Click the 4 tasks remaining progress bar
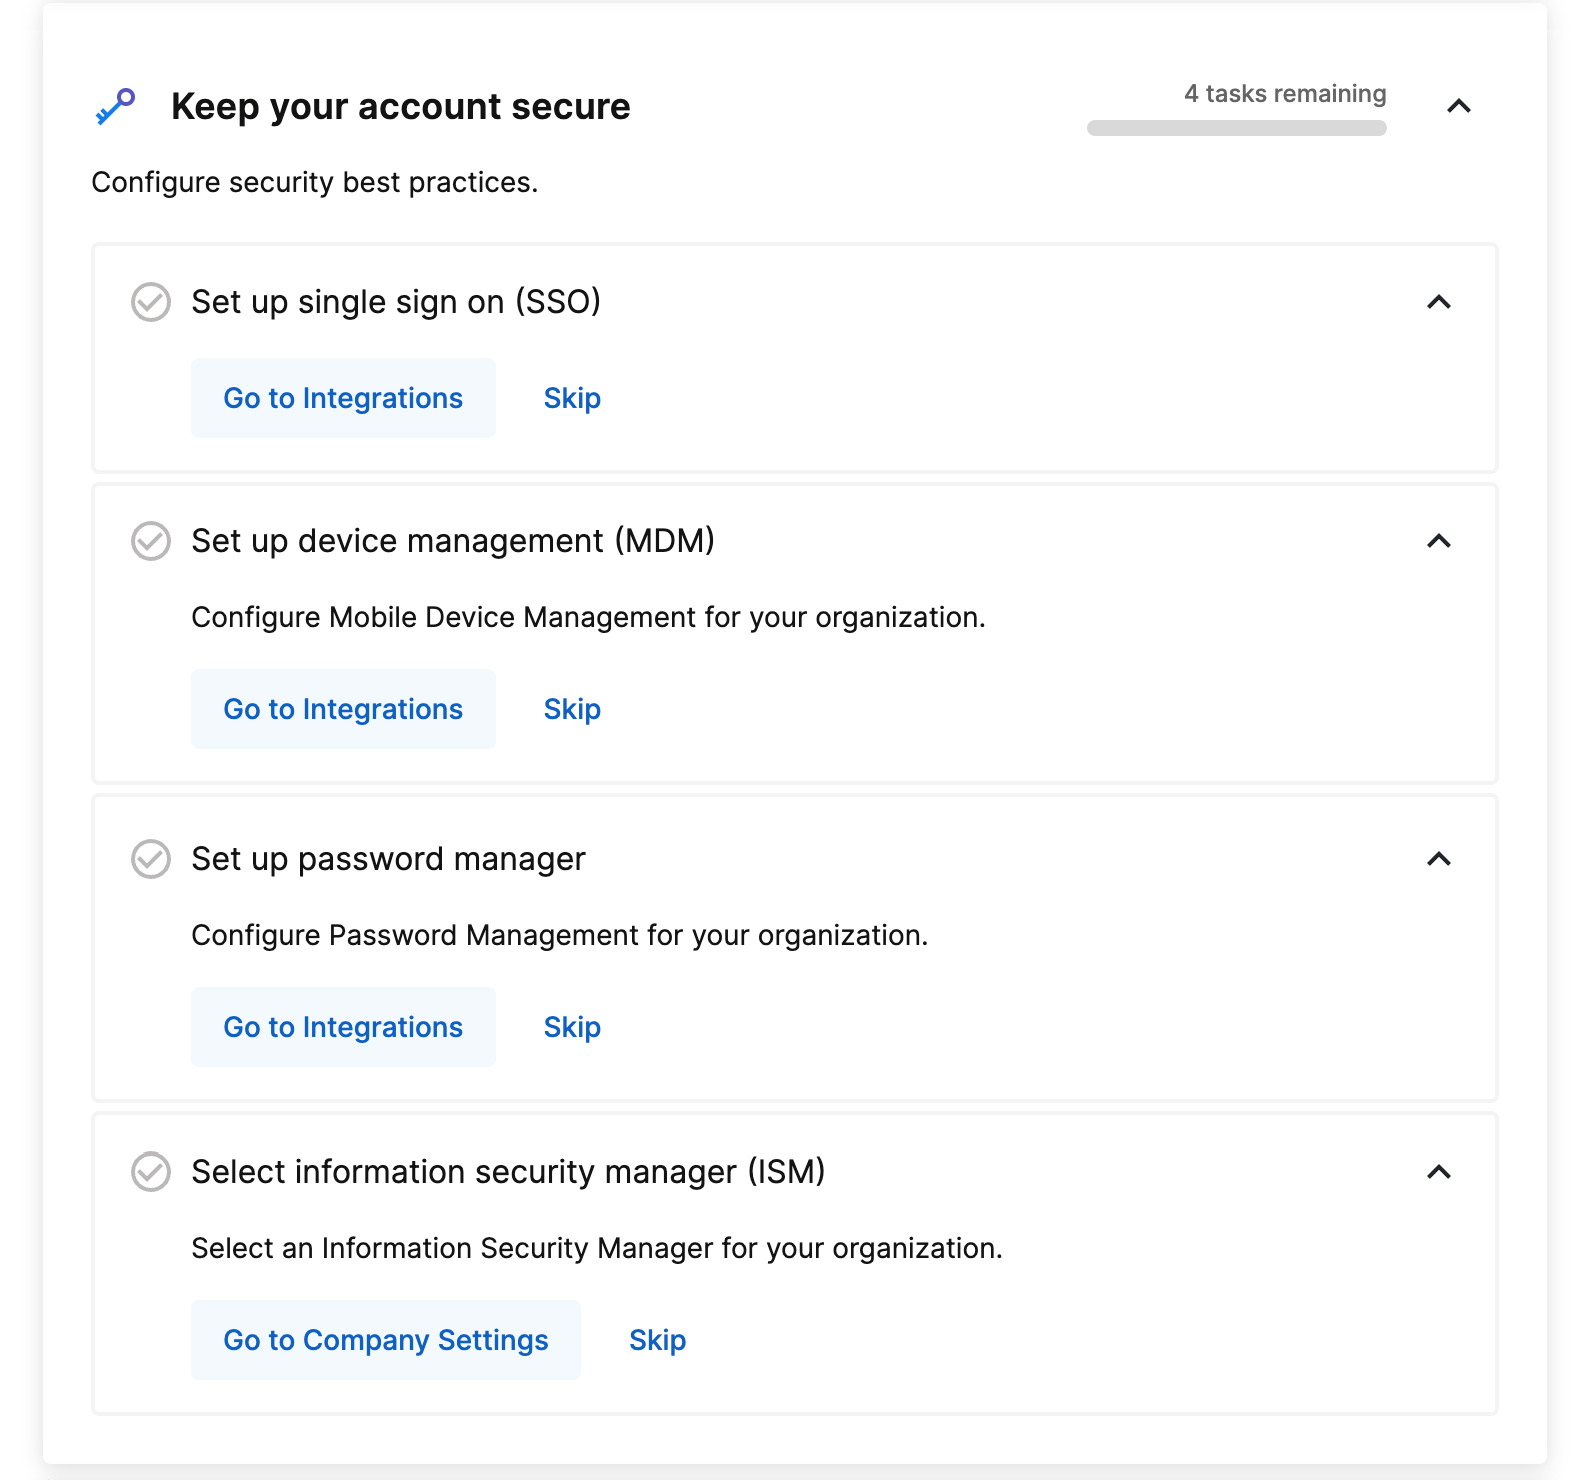 (x=1236, y=128)
